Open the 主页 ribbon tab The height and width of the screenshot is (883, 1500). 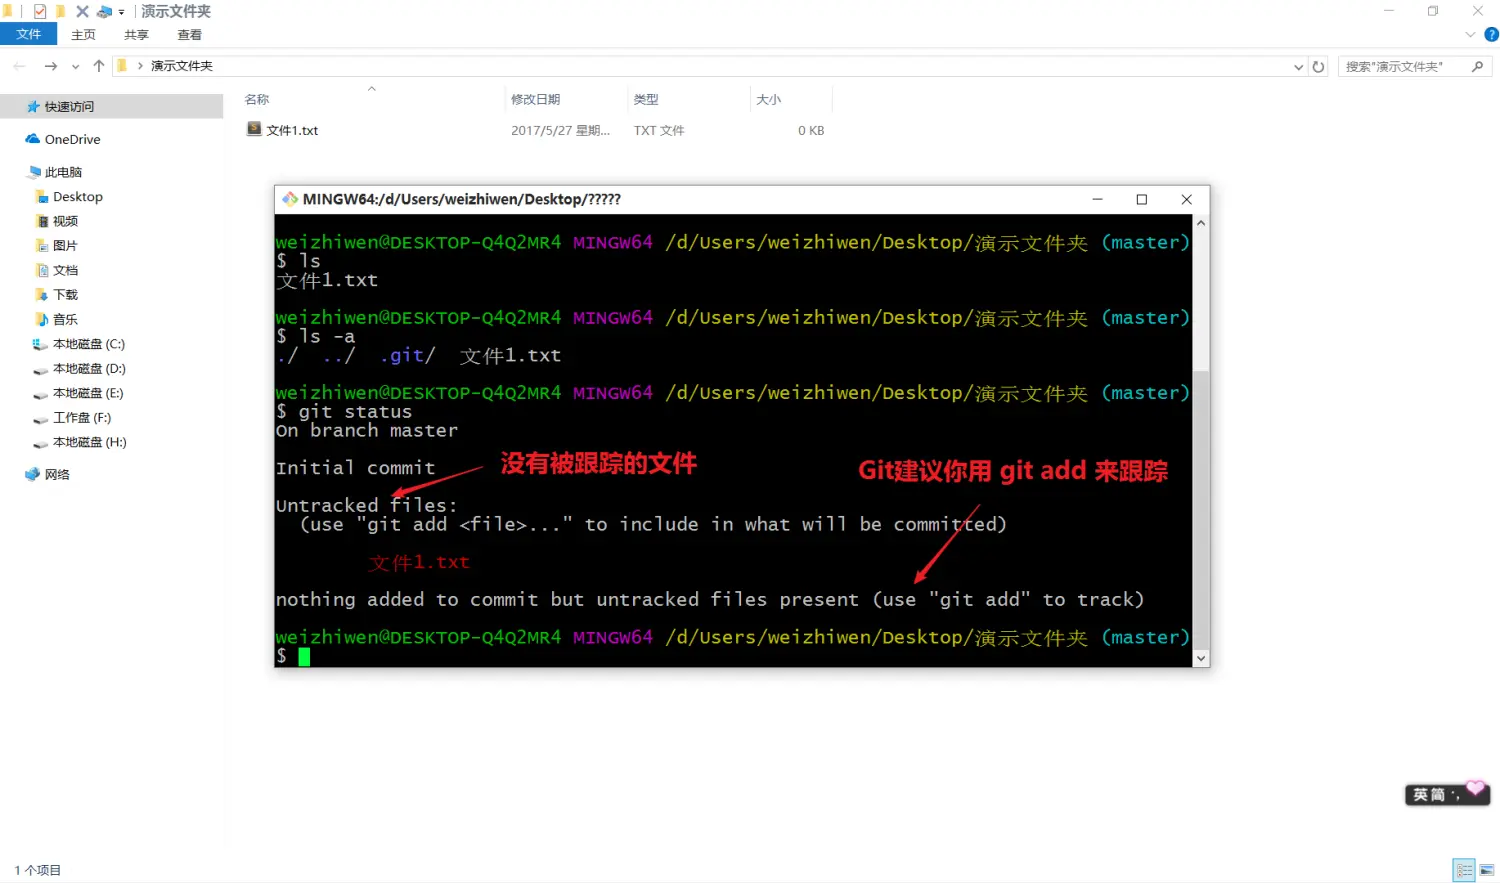click(83, 35)
